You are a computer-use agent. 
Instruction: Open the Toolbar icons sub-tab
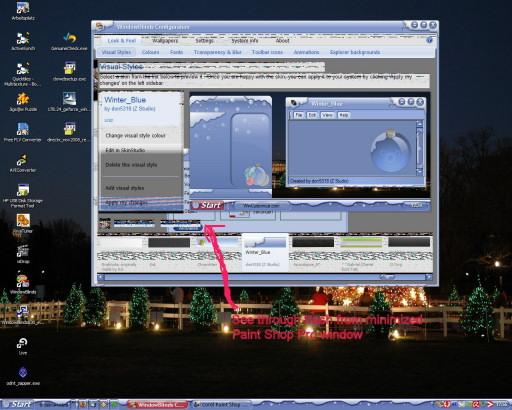pyautogui.click(x=267, y=52)
